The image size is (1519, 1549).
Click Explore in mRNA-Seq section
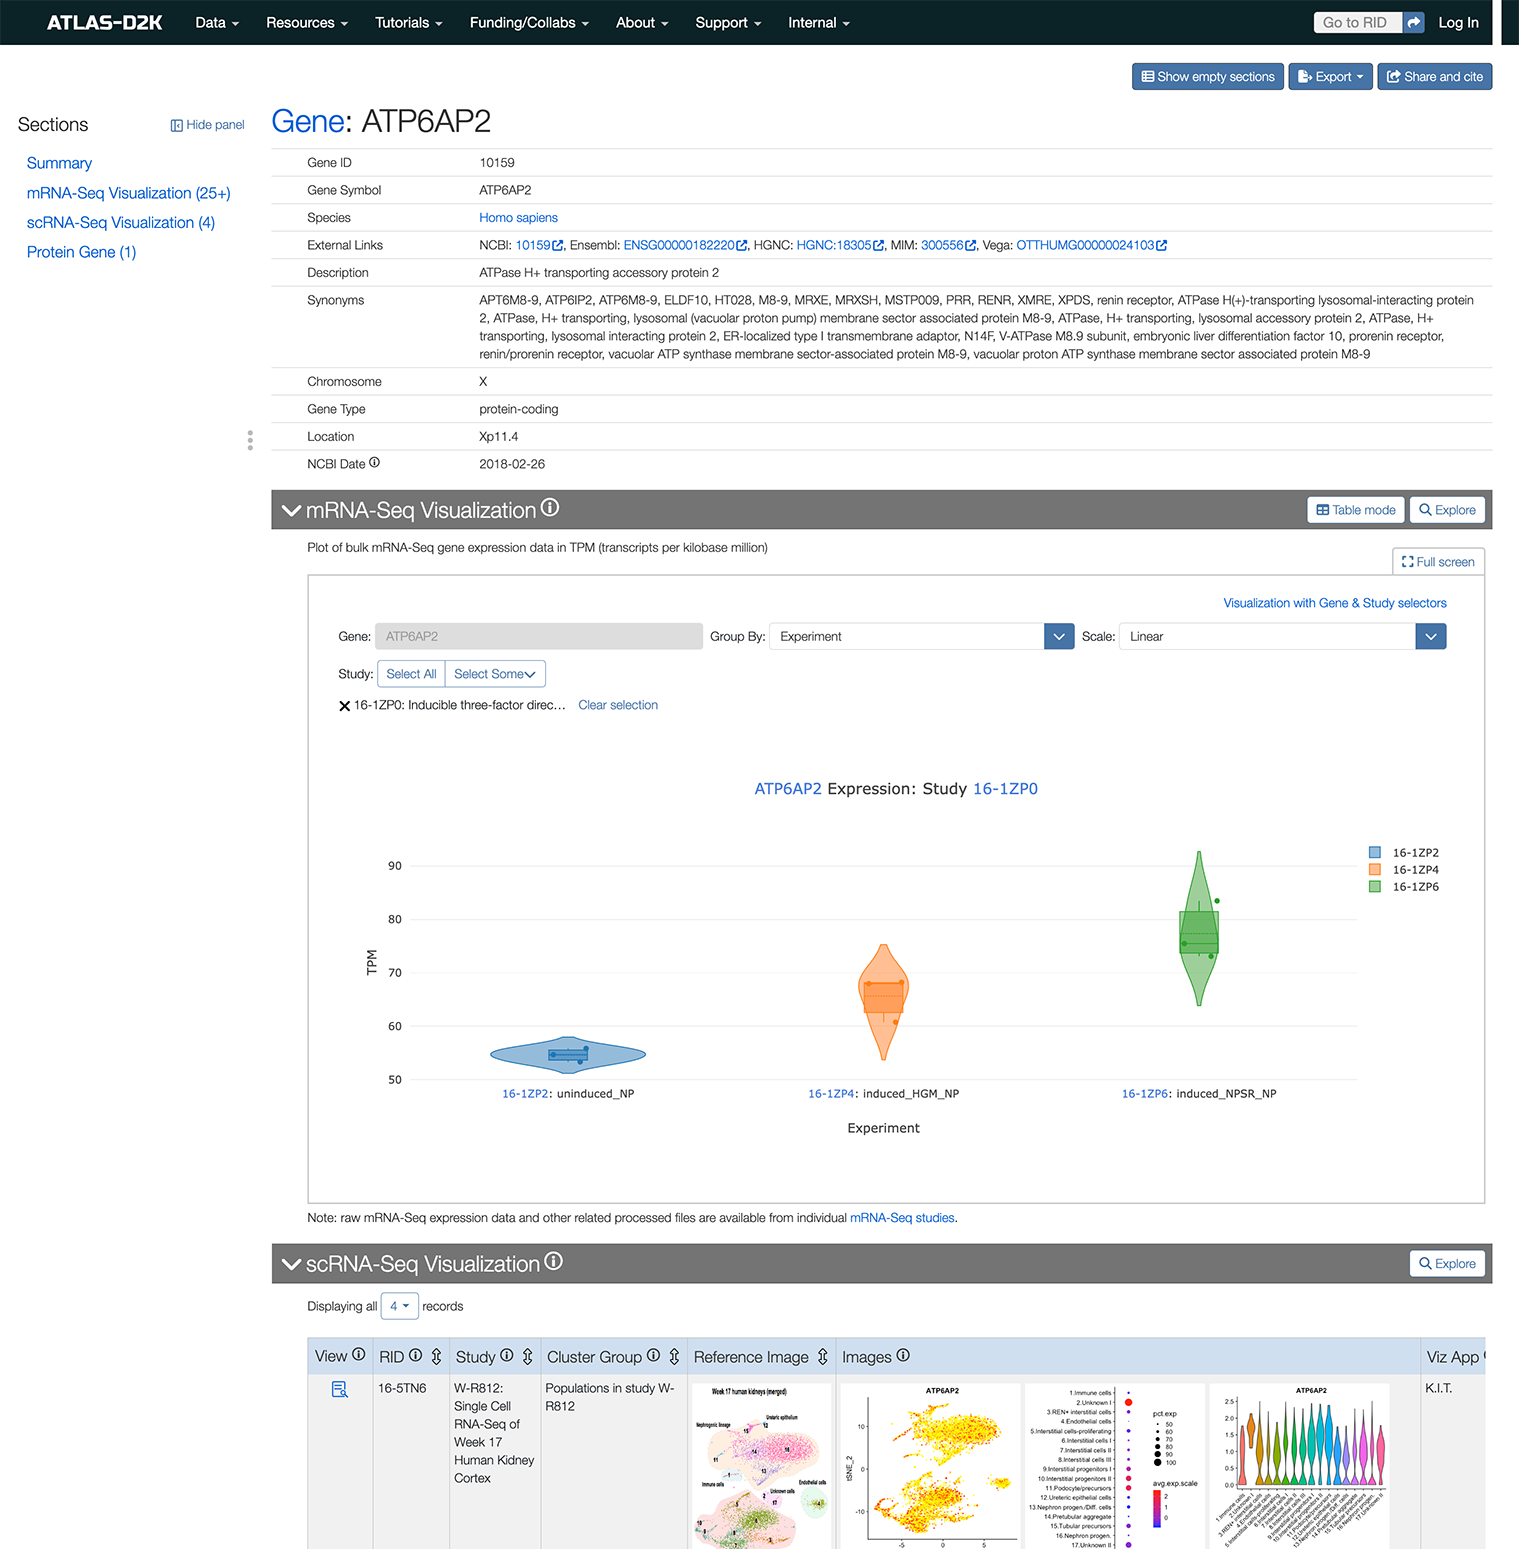(x=1447, y=510)
